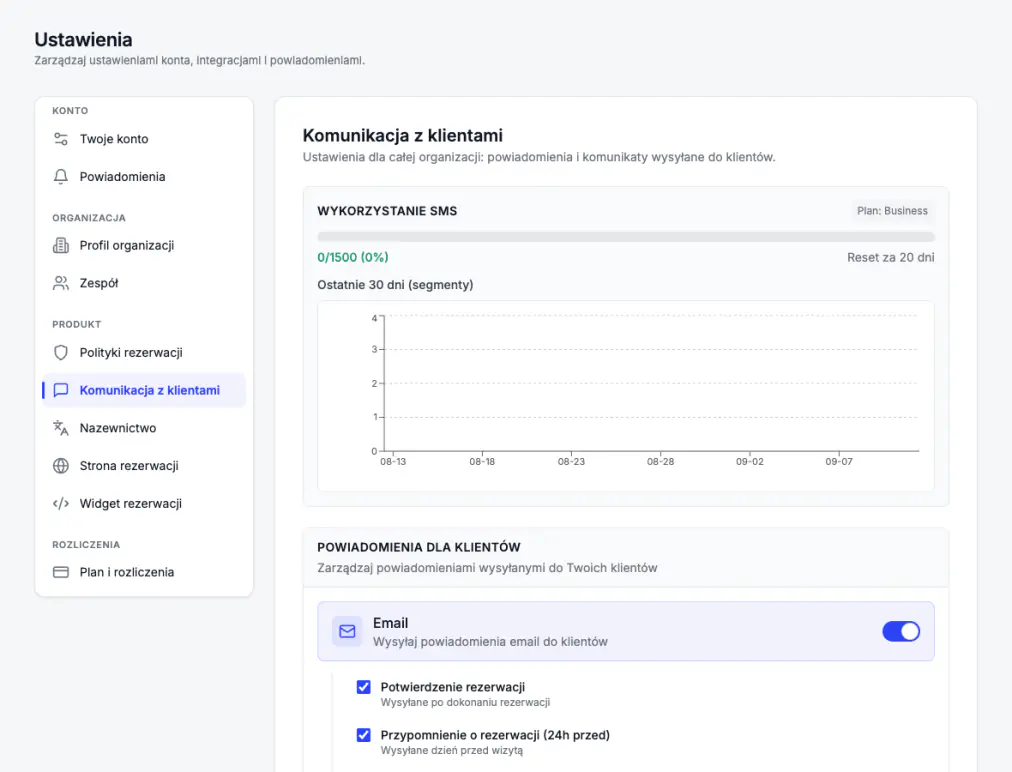Screen dimensions: 1012x772
Task: Open Plan i rozliczenia section
Action: 144,572
